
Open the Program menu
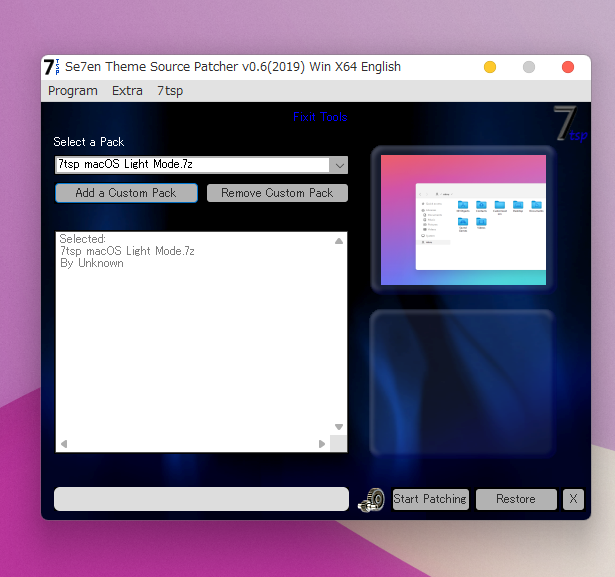[73, 91]
